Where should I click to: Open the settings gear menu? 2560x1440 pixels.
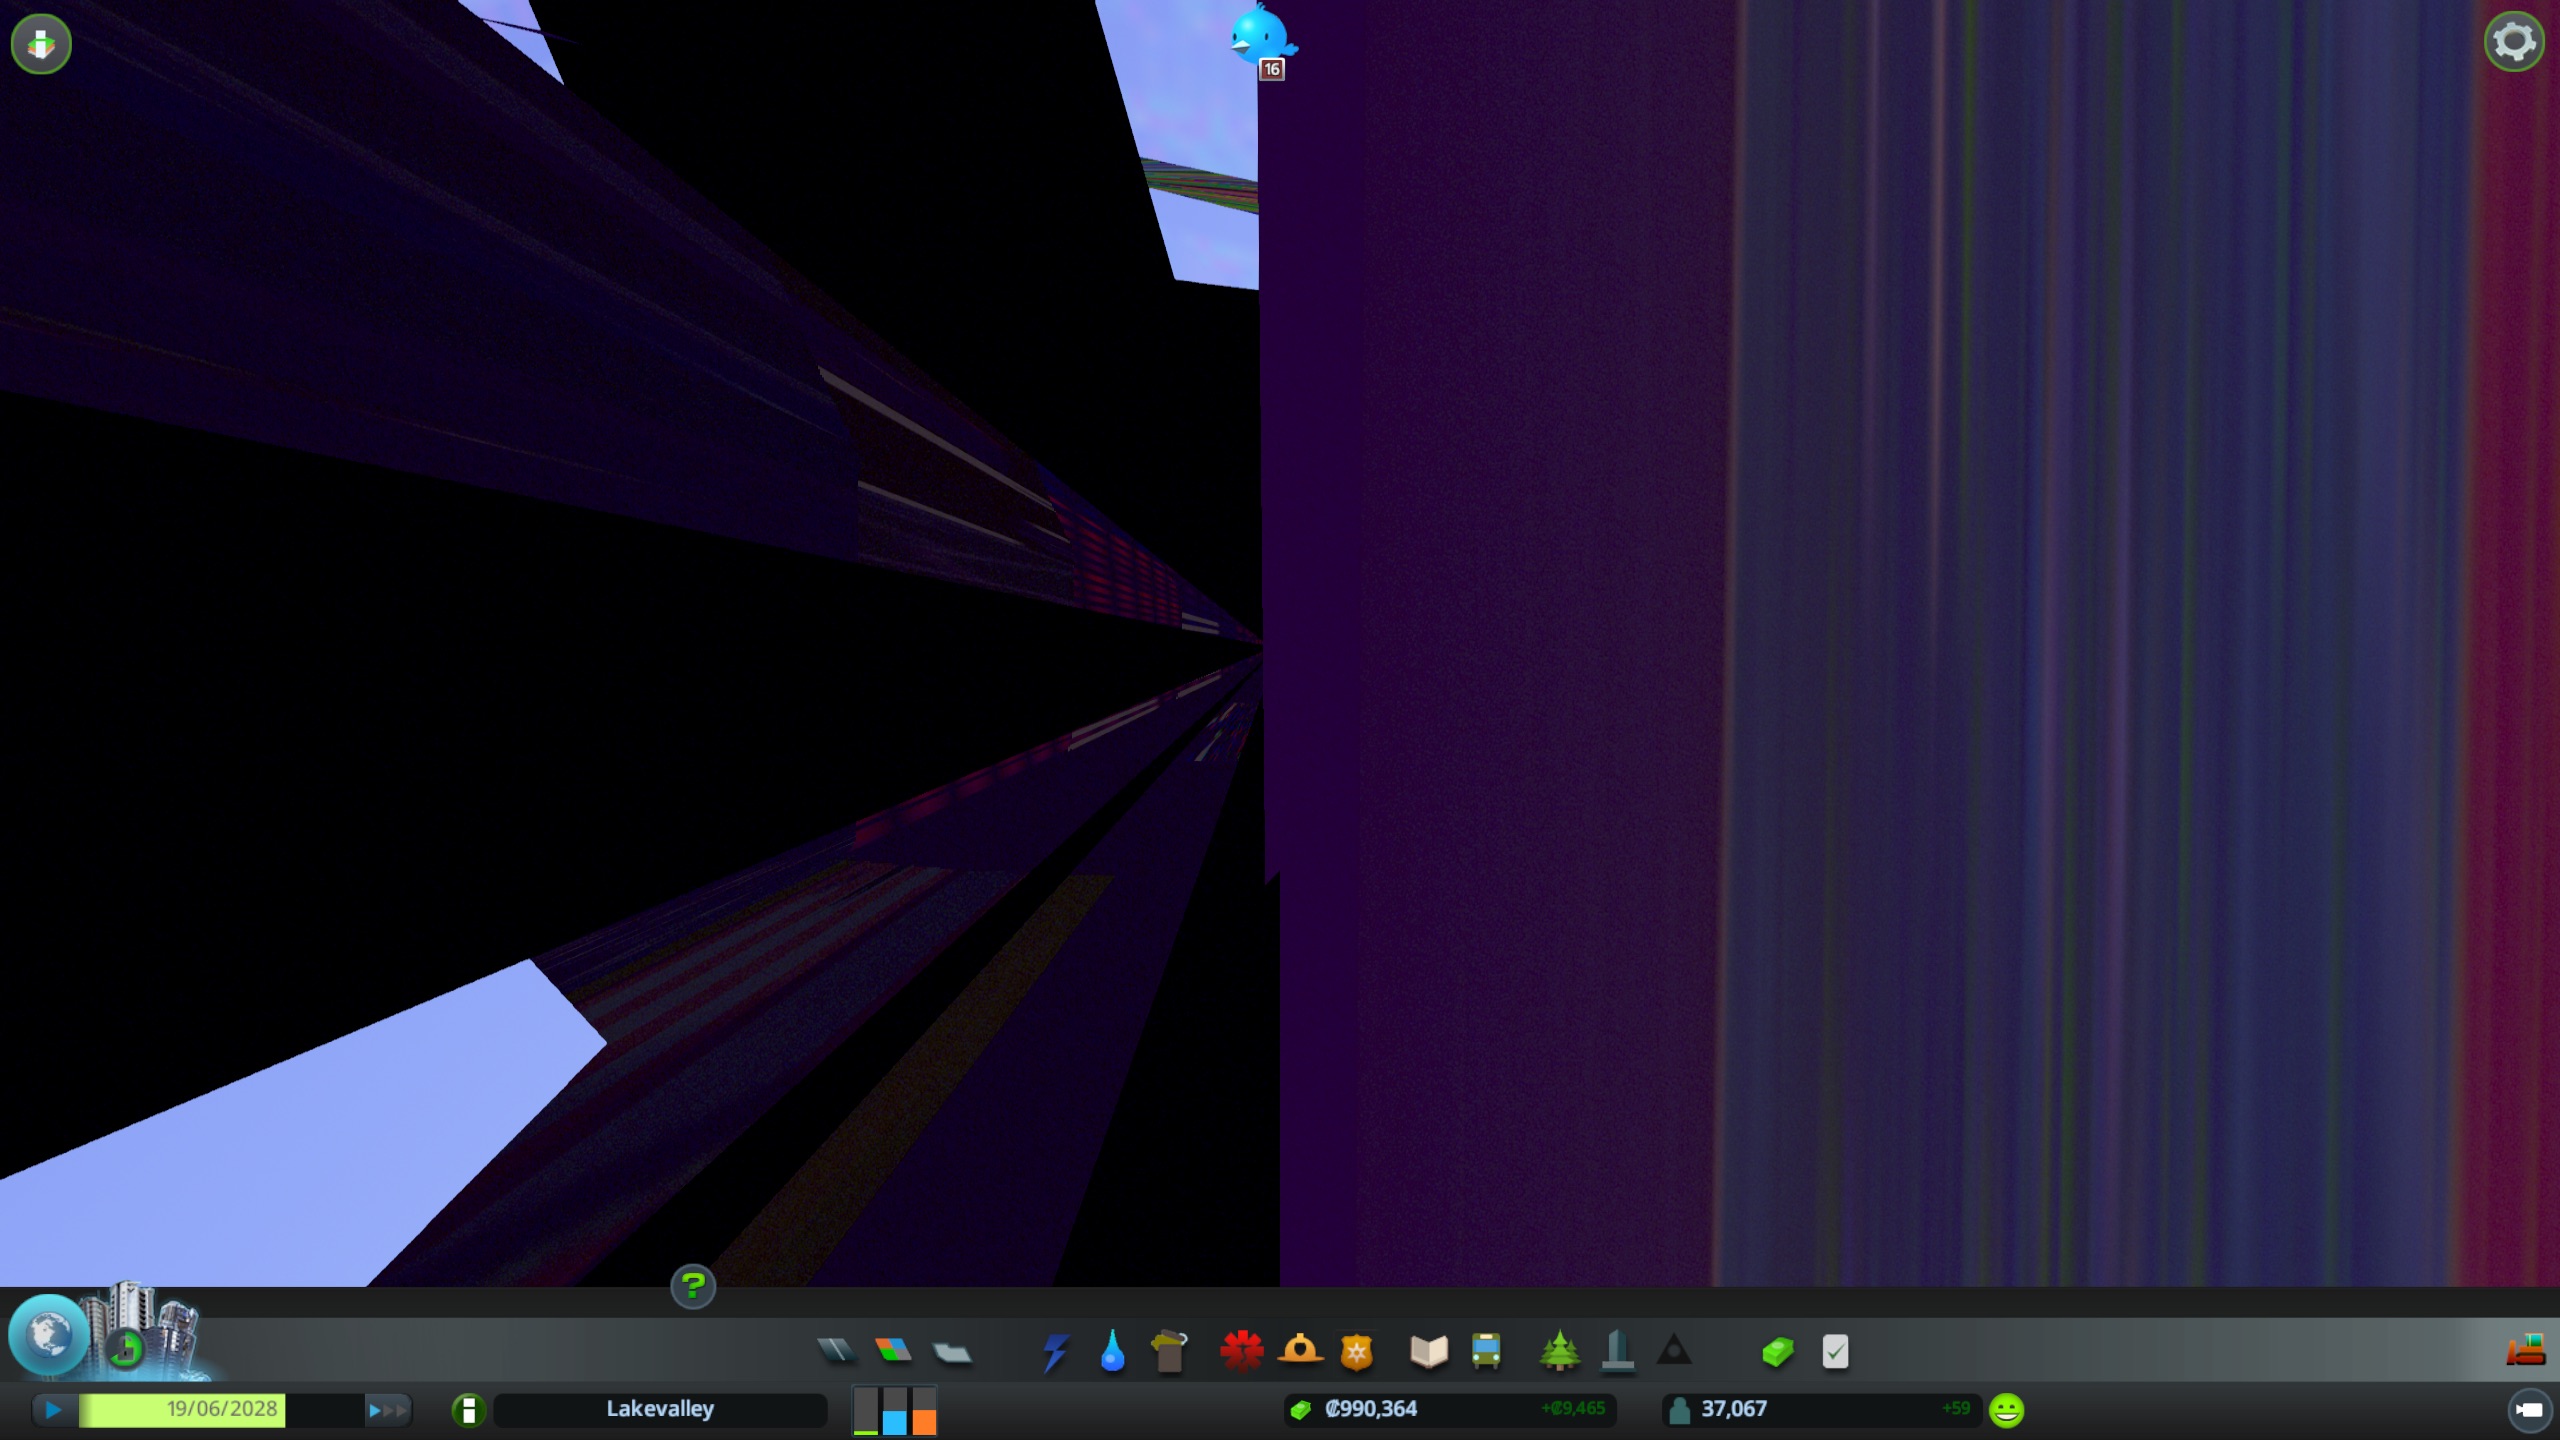click(x=2514, y=42)
